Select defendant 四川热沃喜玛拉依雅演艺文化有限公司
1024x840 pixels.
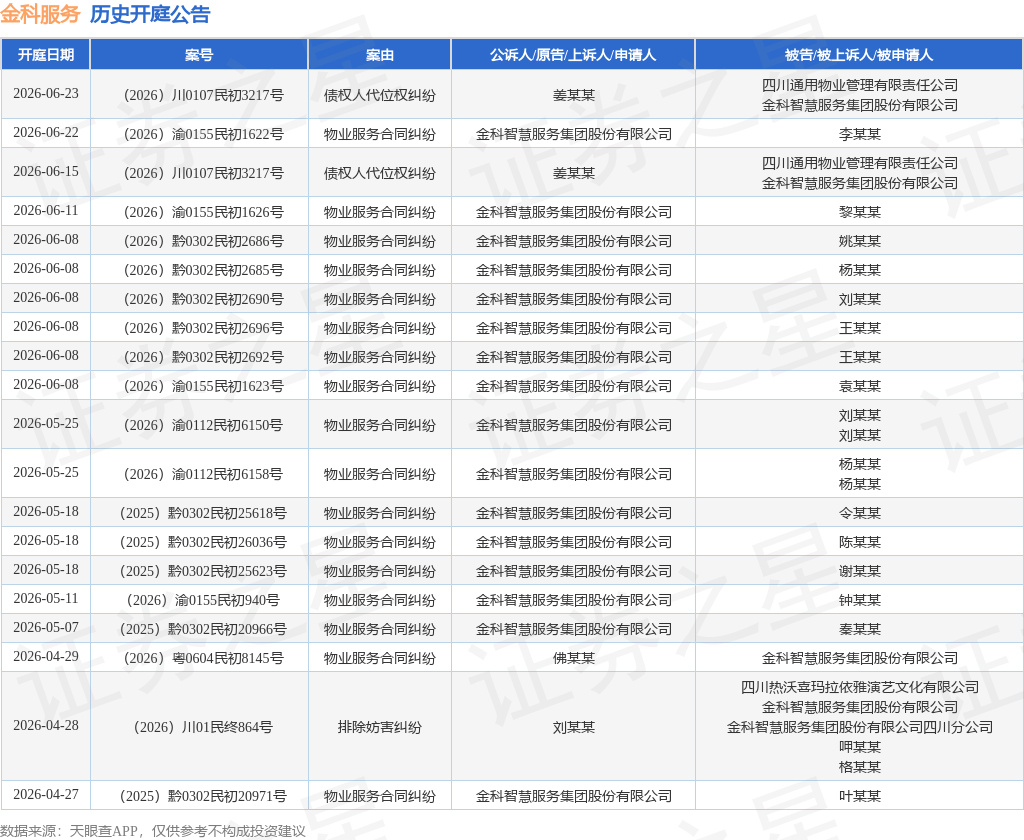[859, 687]
